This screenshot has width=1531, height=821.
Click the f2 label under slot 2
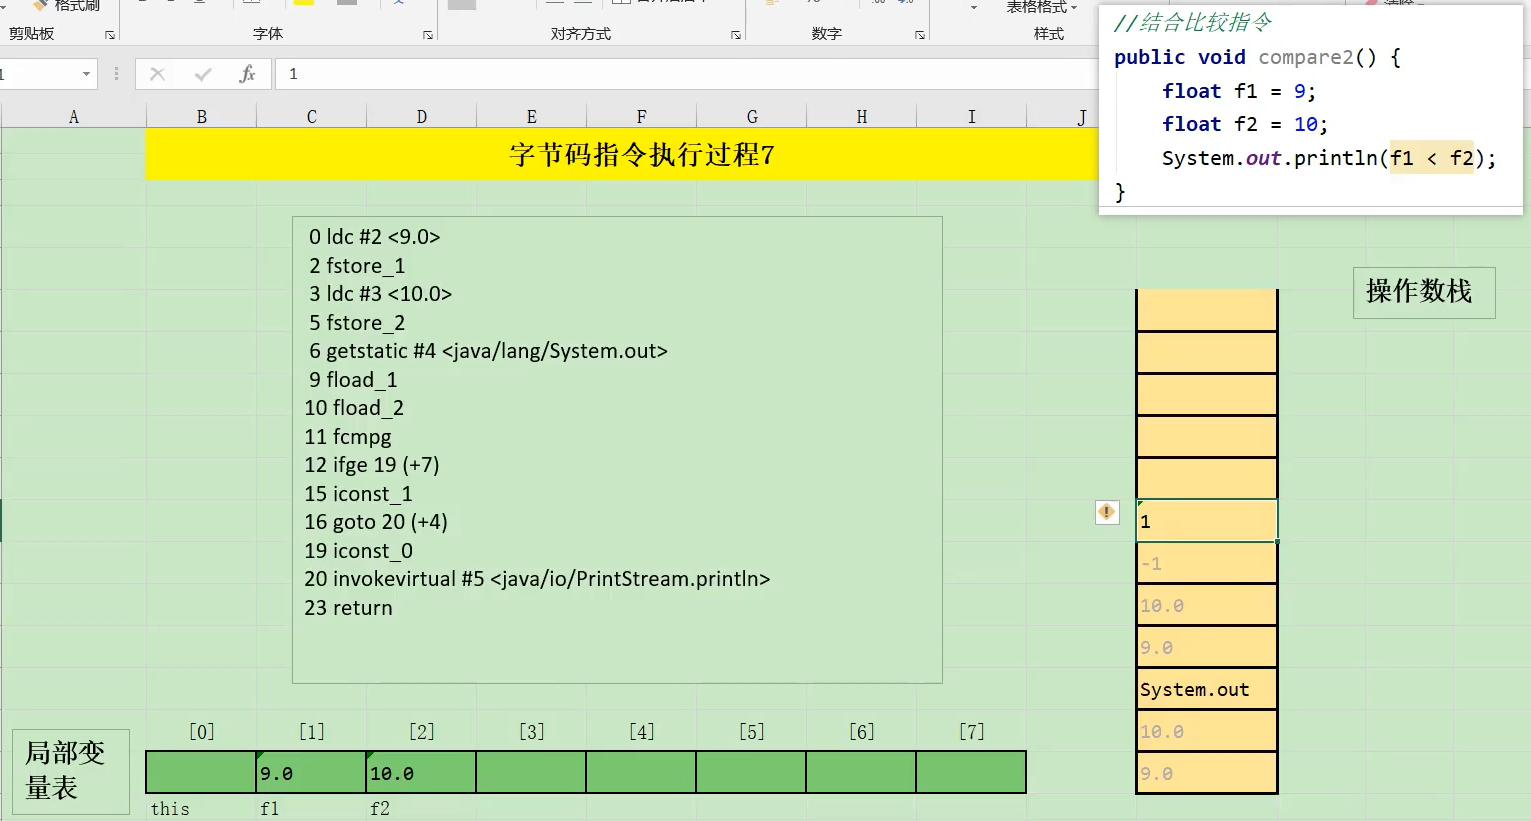tap(380, 809)
